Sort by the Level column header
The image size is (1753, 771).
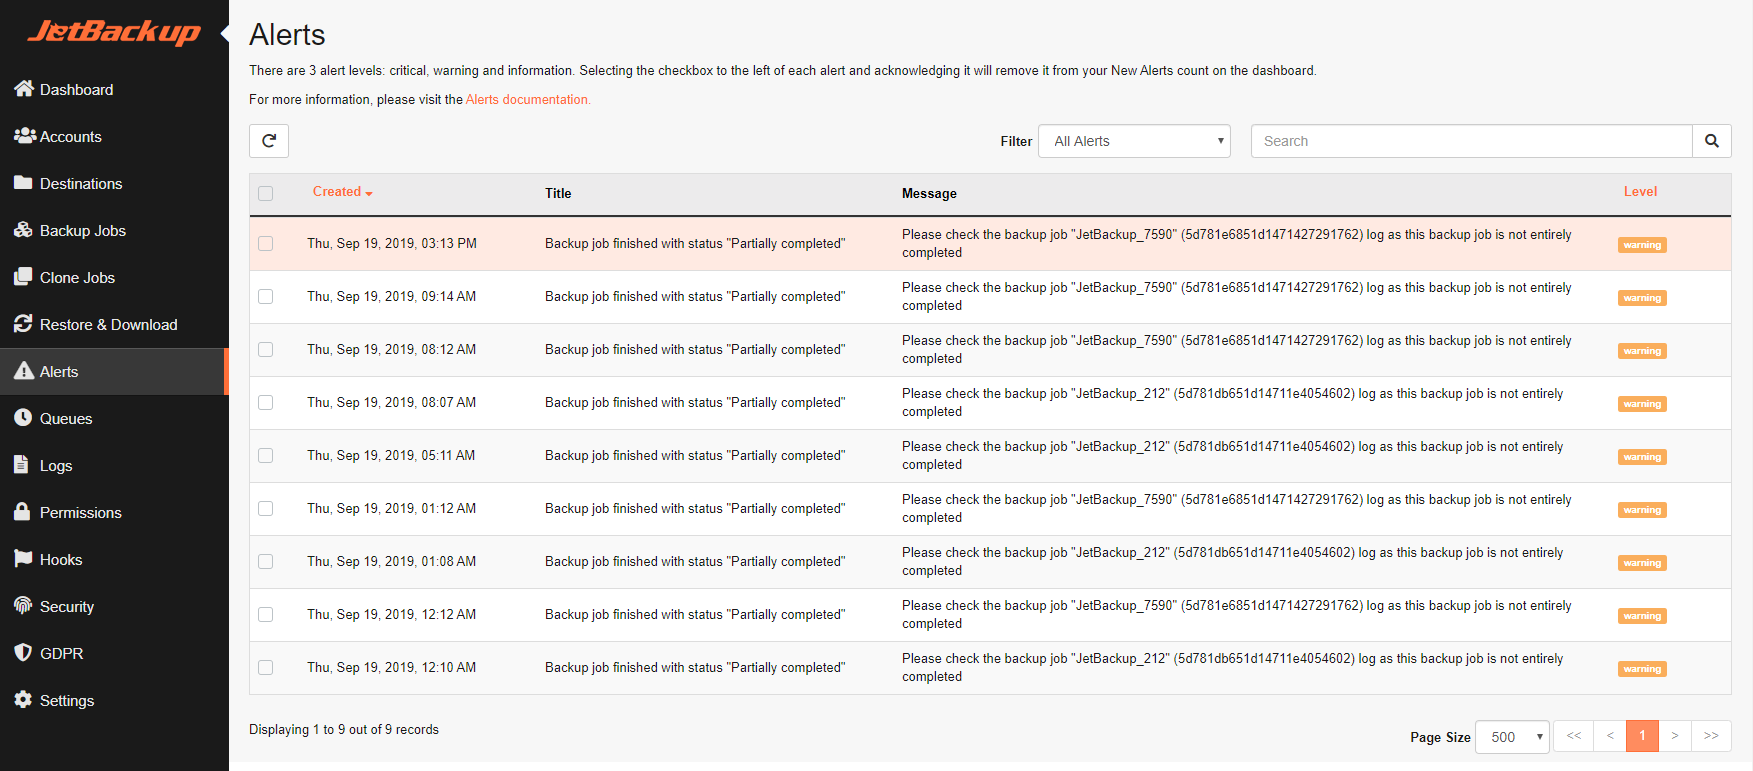pyautogui.click(x=1640, y=192)
